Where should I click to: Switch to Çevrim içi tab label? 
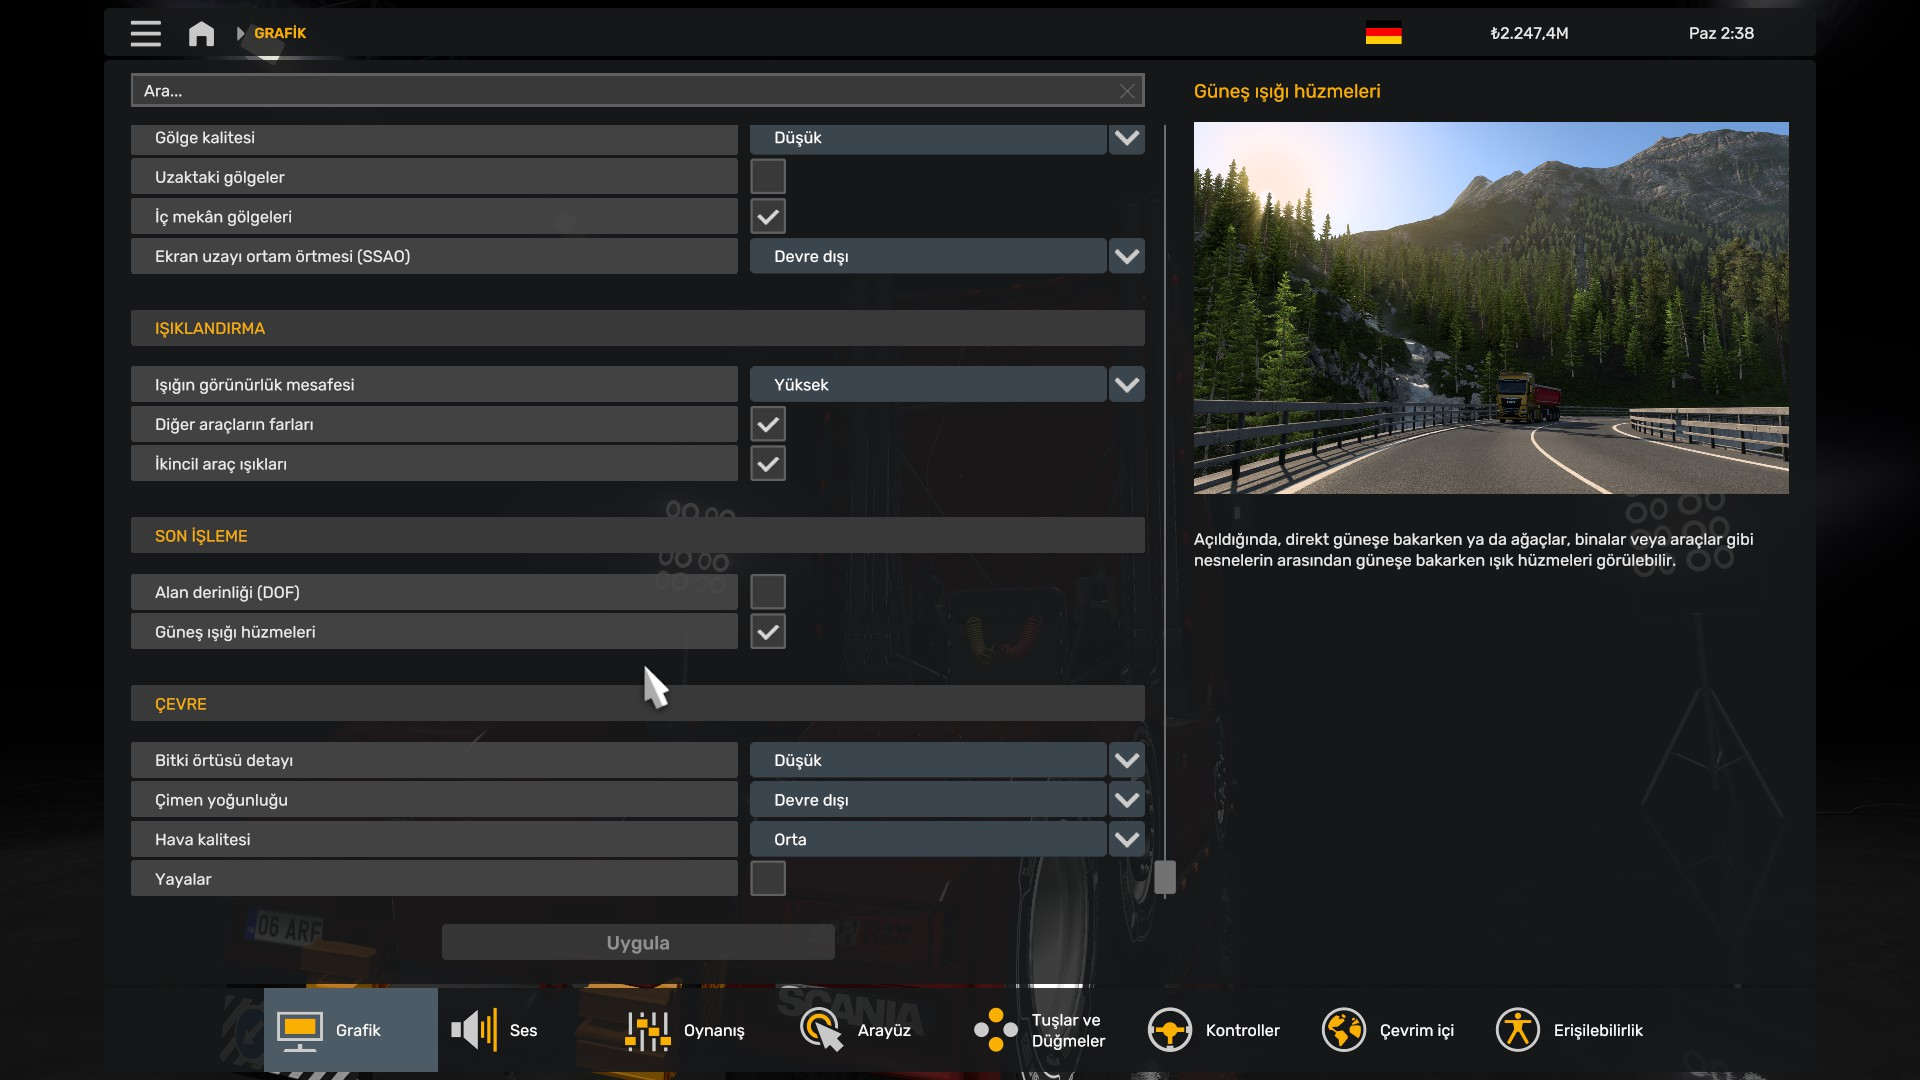point(1416,1031)
